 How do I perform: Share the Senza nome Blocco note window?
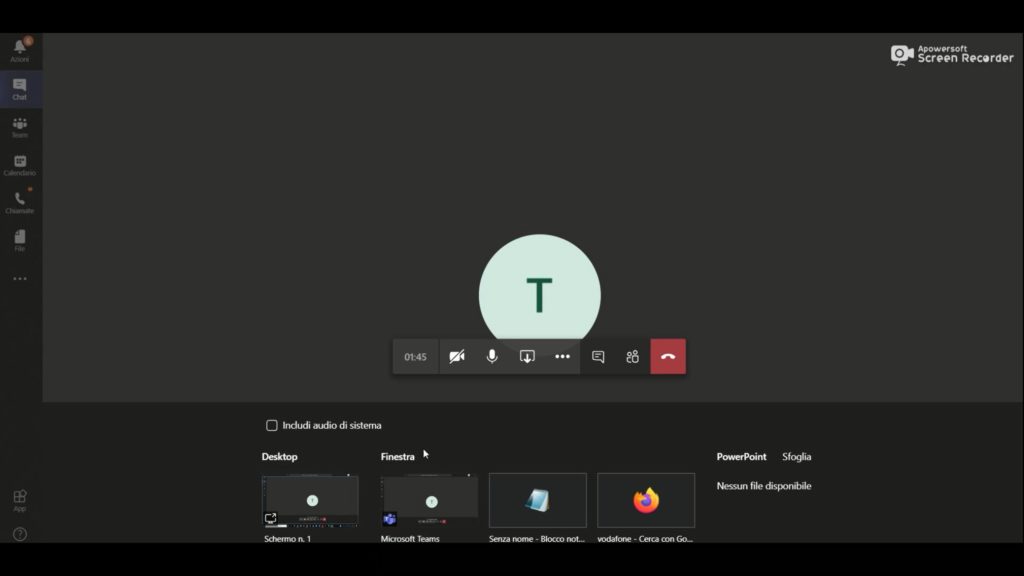[x=537, y=500]
